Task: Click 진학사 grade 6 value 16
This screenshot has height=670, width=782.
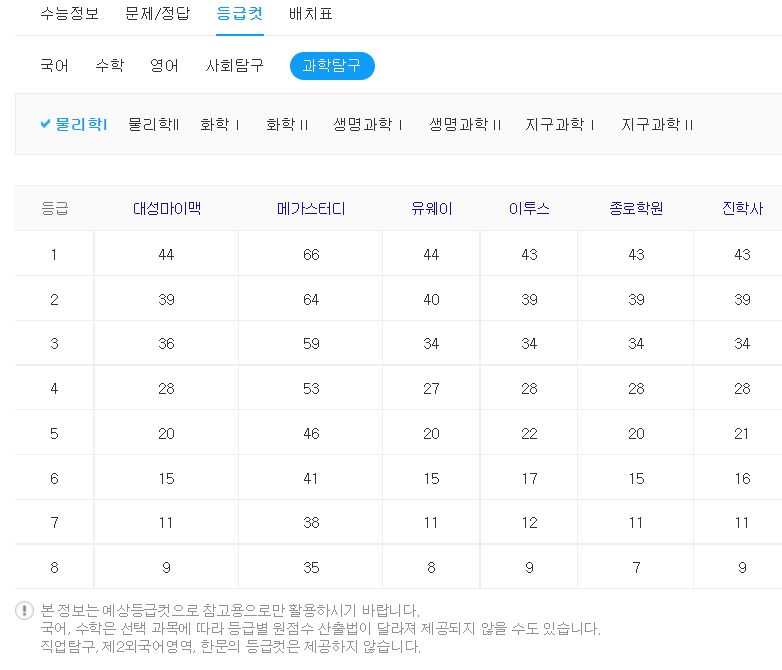Action: point(742,478)
